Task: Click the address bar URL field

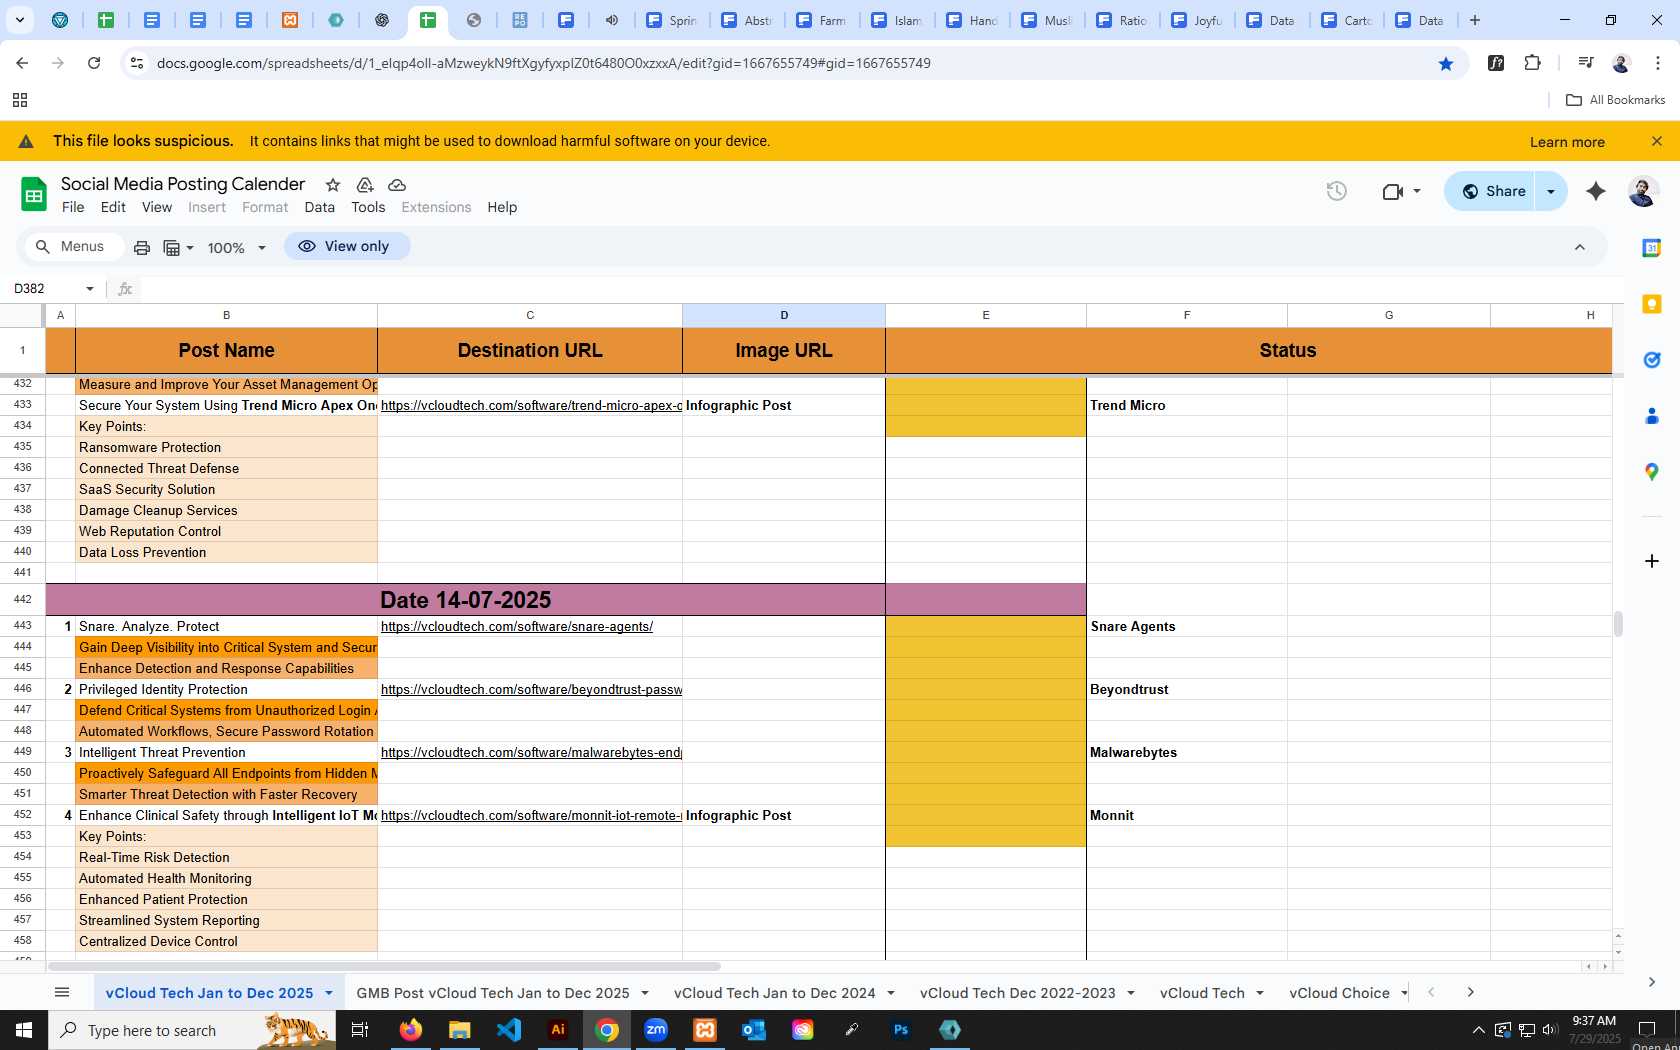Action: click(x=780, y=63)
